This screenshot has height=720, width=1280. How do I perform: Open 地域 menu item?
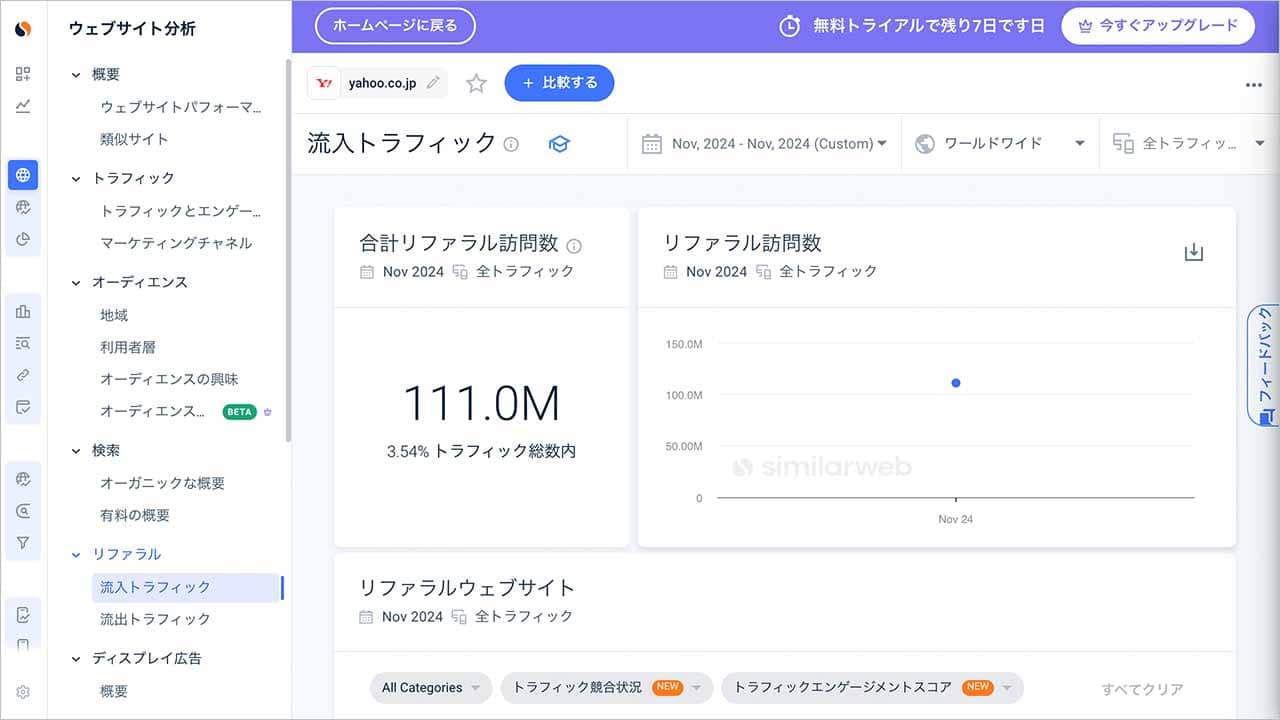tap(114, 315)
